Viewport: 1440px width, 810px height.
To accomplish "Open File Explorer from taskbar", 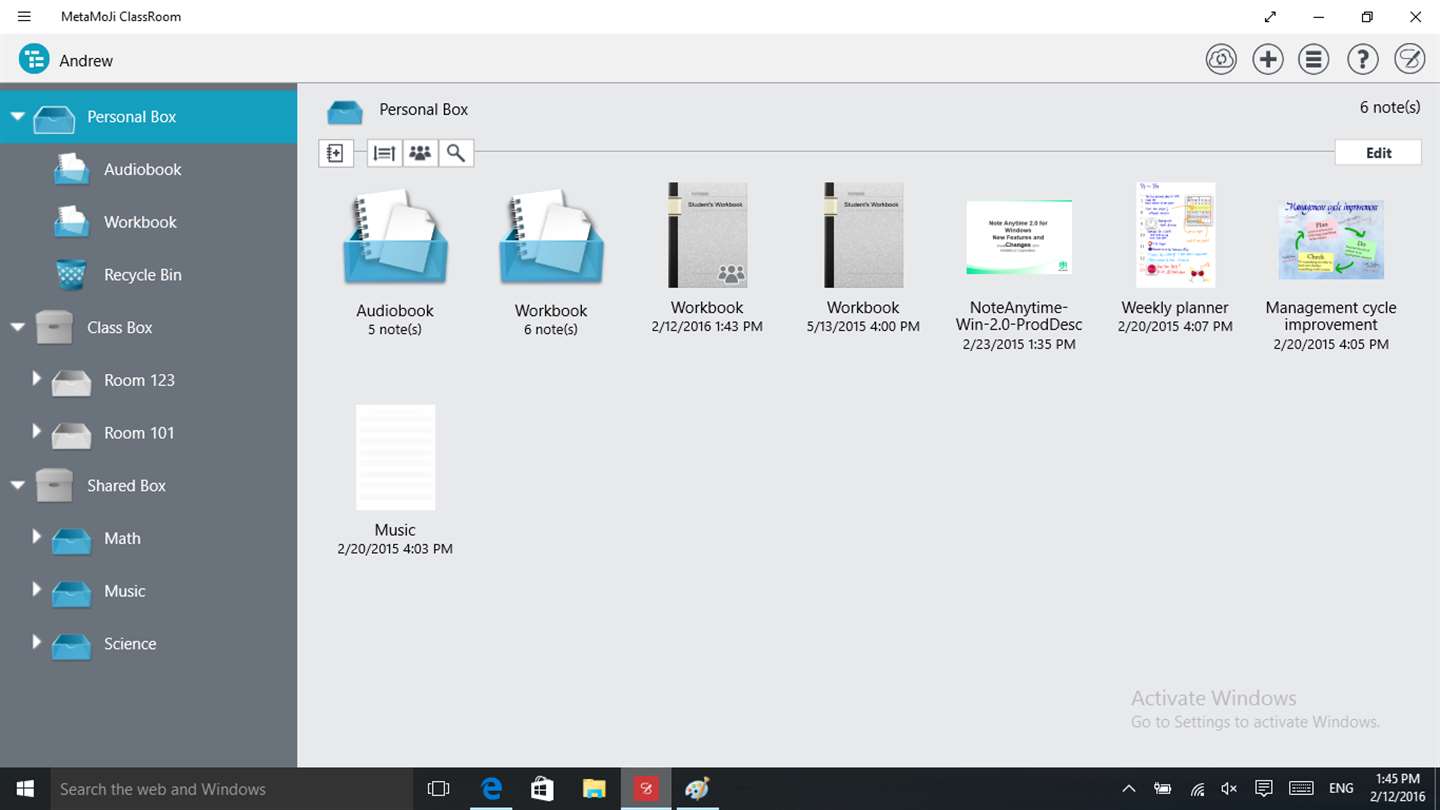I will pos(594,789).
